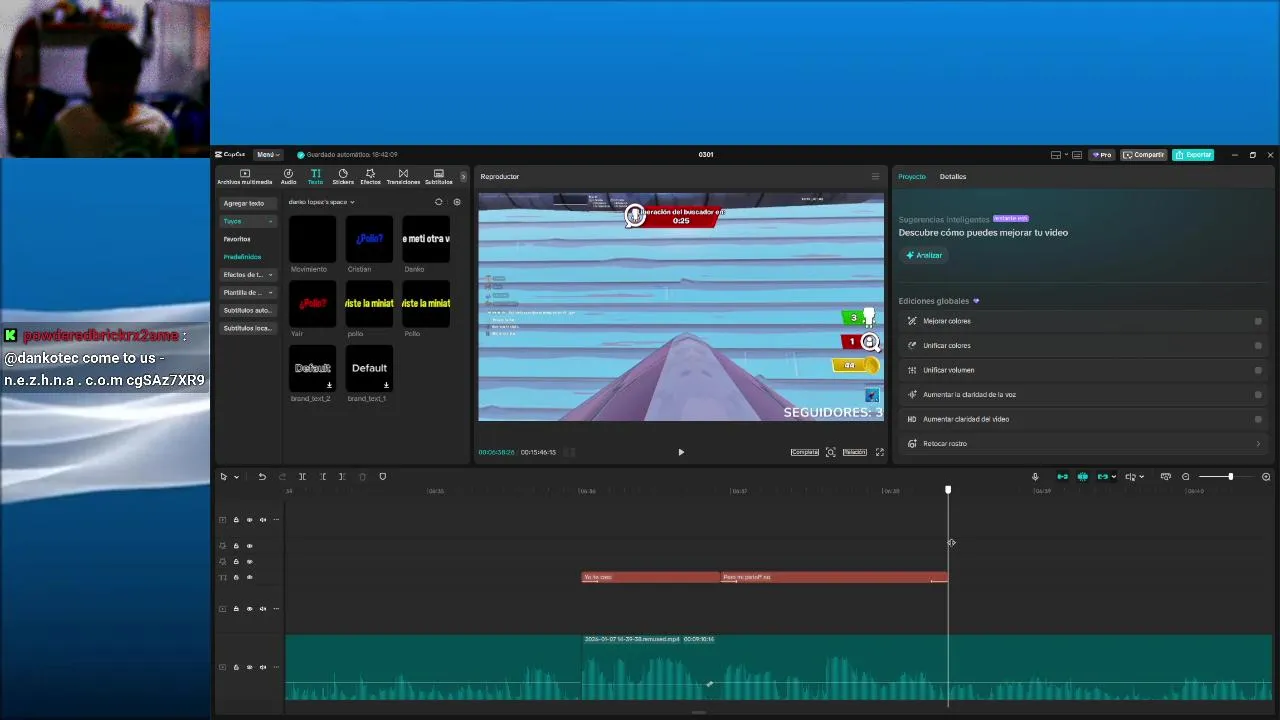This screenshot has width=1280, height=720.
Task: Open the Reproductor panel menu
Action: click(x=875, y=177)
